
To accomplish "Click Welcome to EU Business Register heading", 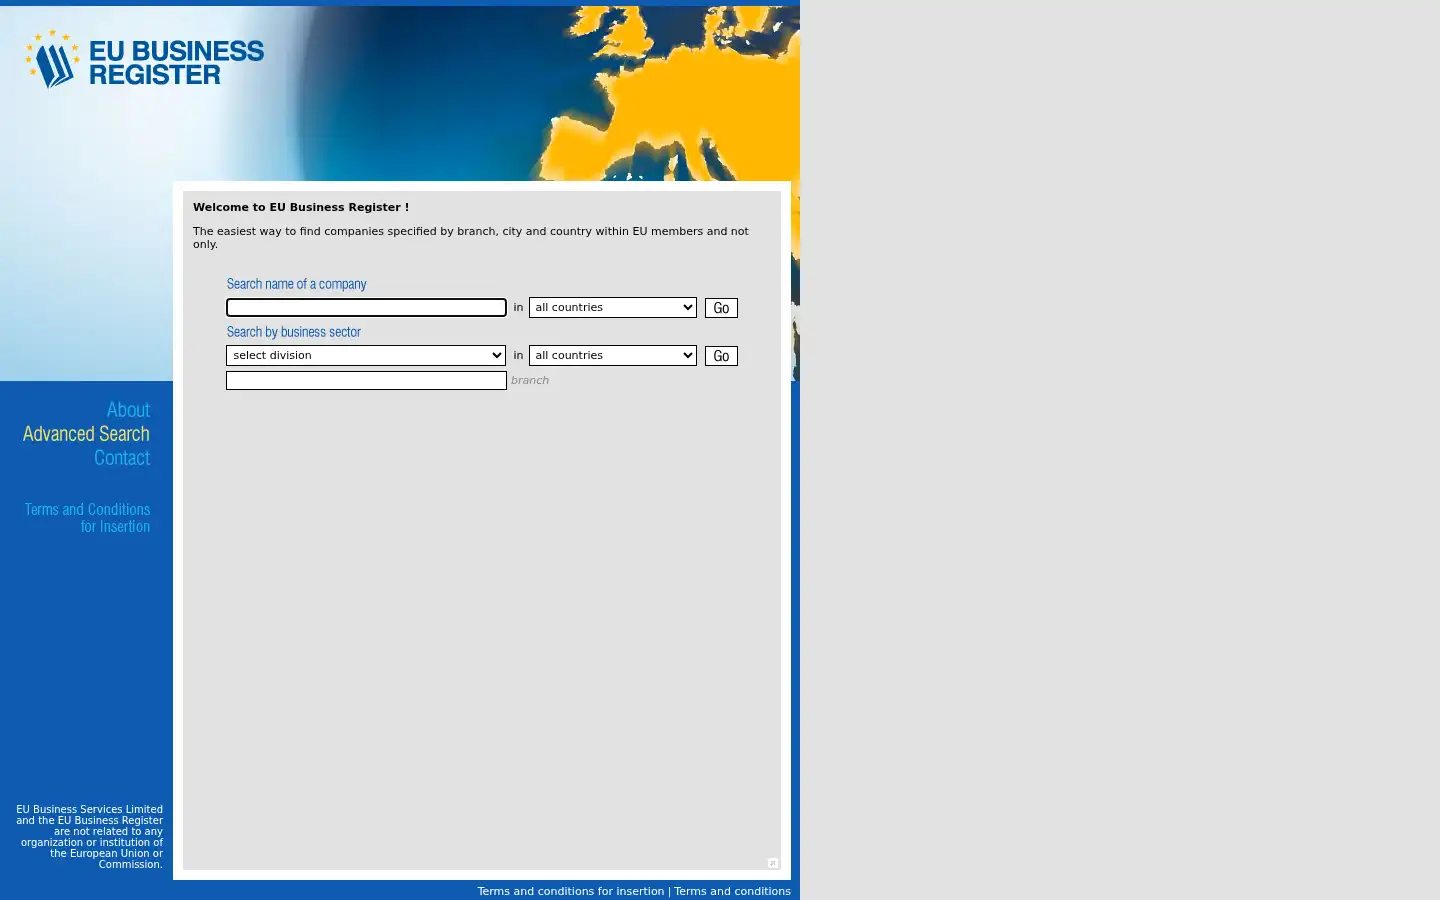I will [x=301, y=207].
